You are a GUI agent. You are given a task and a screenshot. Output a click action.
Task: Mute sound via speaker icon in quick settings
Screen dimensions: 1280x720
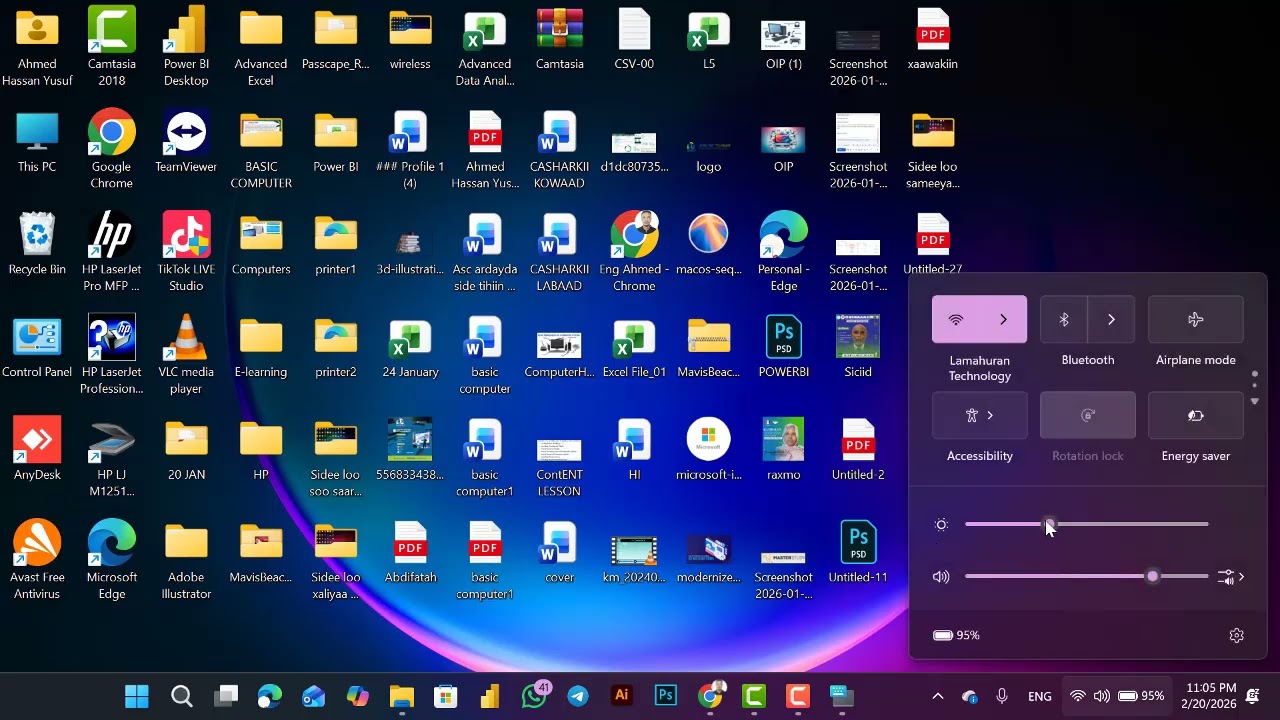click(x=941, y=577)
